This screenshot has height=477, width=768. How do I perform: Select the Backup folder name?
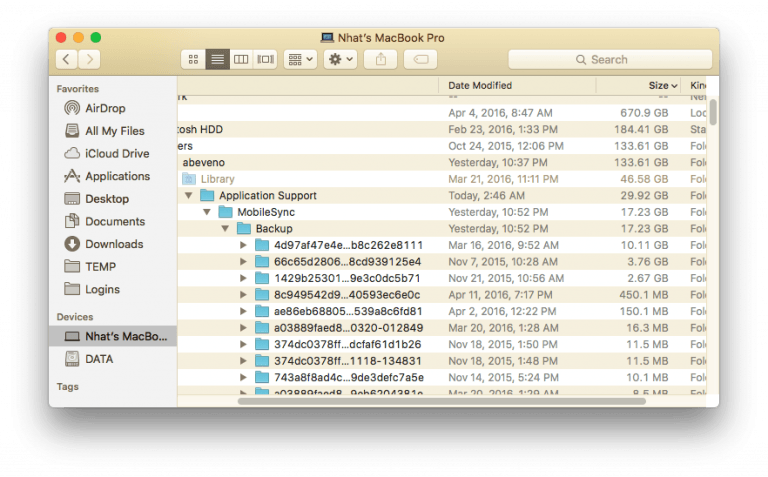coord(274,229)
